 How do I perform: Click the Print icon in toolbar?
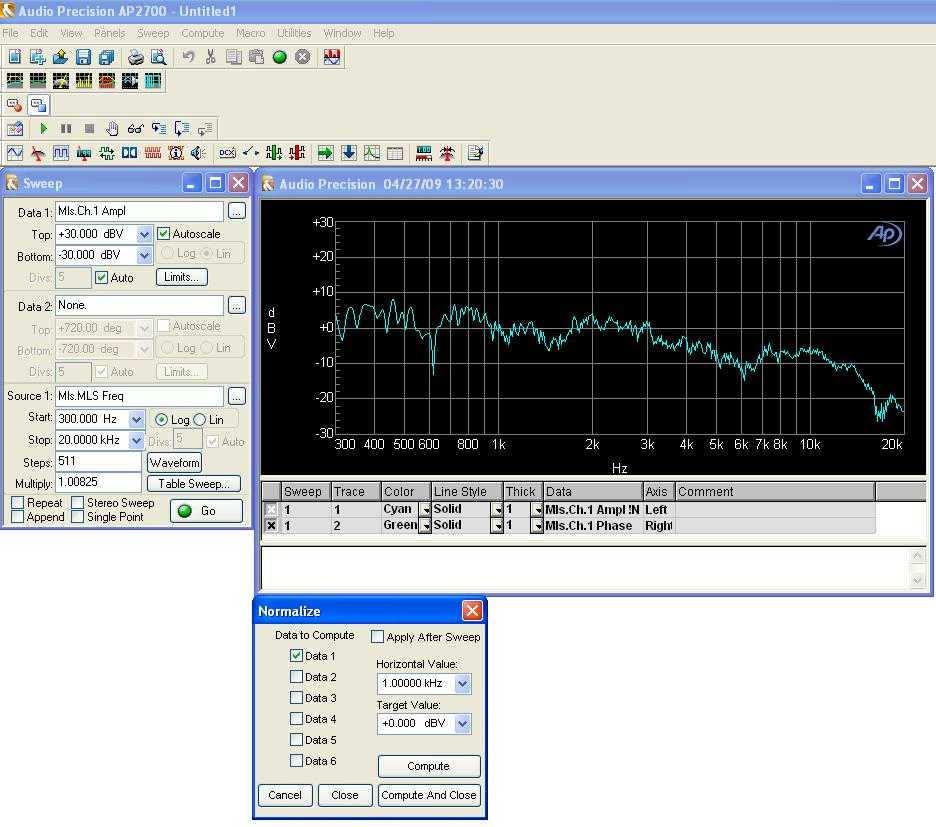[136, 57]
